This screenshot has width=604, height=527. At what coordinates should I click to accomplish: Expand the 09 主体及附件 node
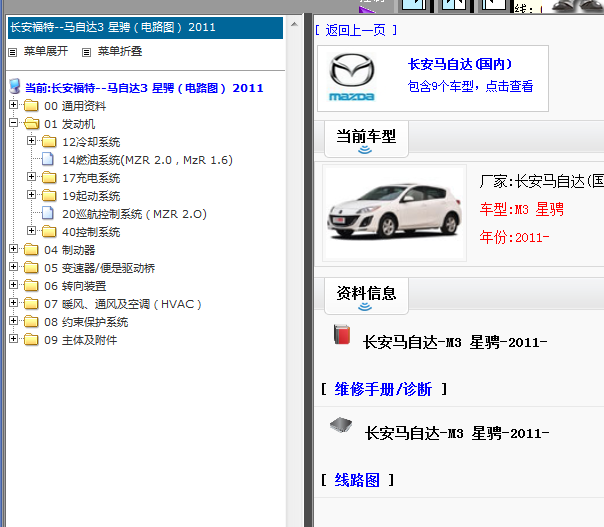pyautogui.click(x=13, y=339)
